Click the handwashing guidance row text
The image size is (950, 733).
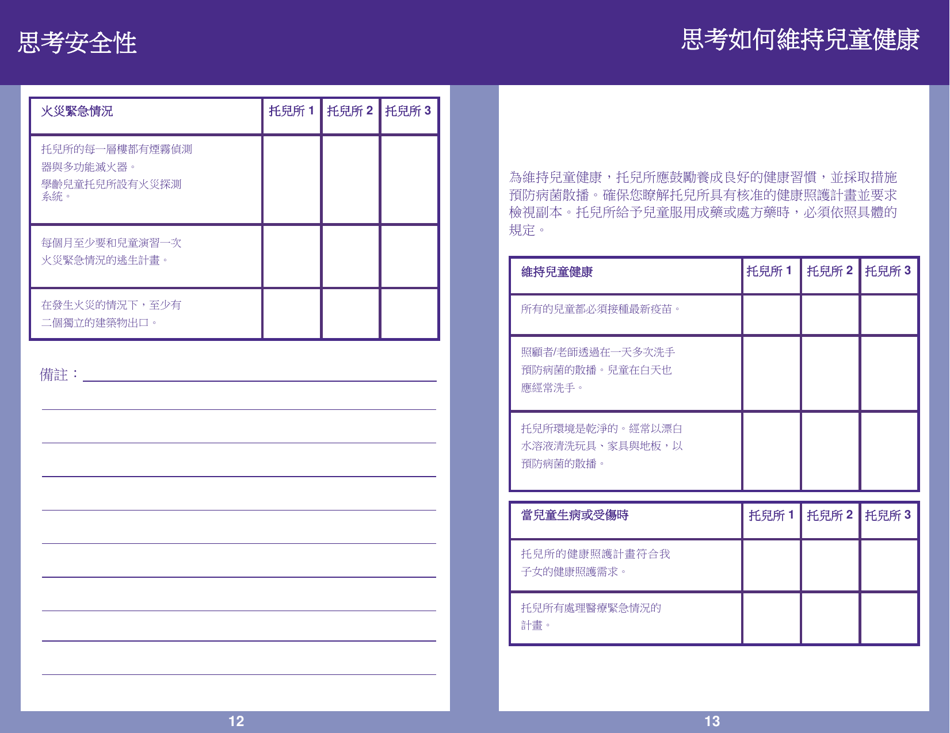[600, 367]
